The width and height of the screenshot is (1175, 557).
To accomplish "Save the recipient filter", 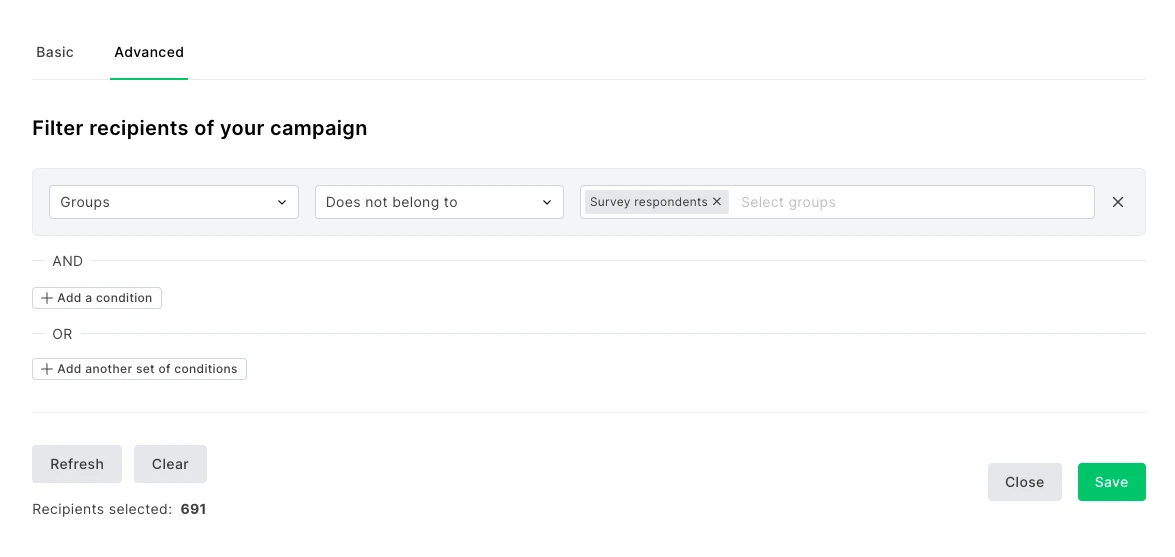I will tap(1111, 482).
